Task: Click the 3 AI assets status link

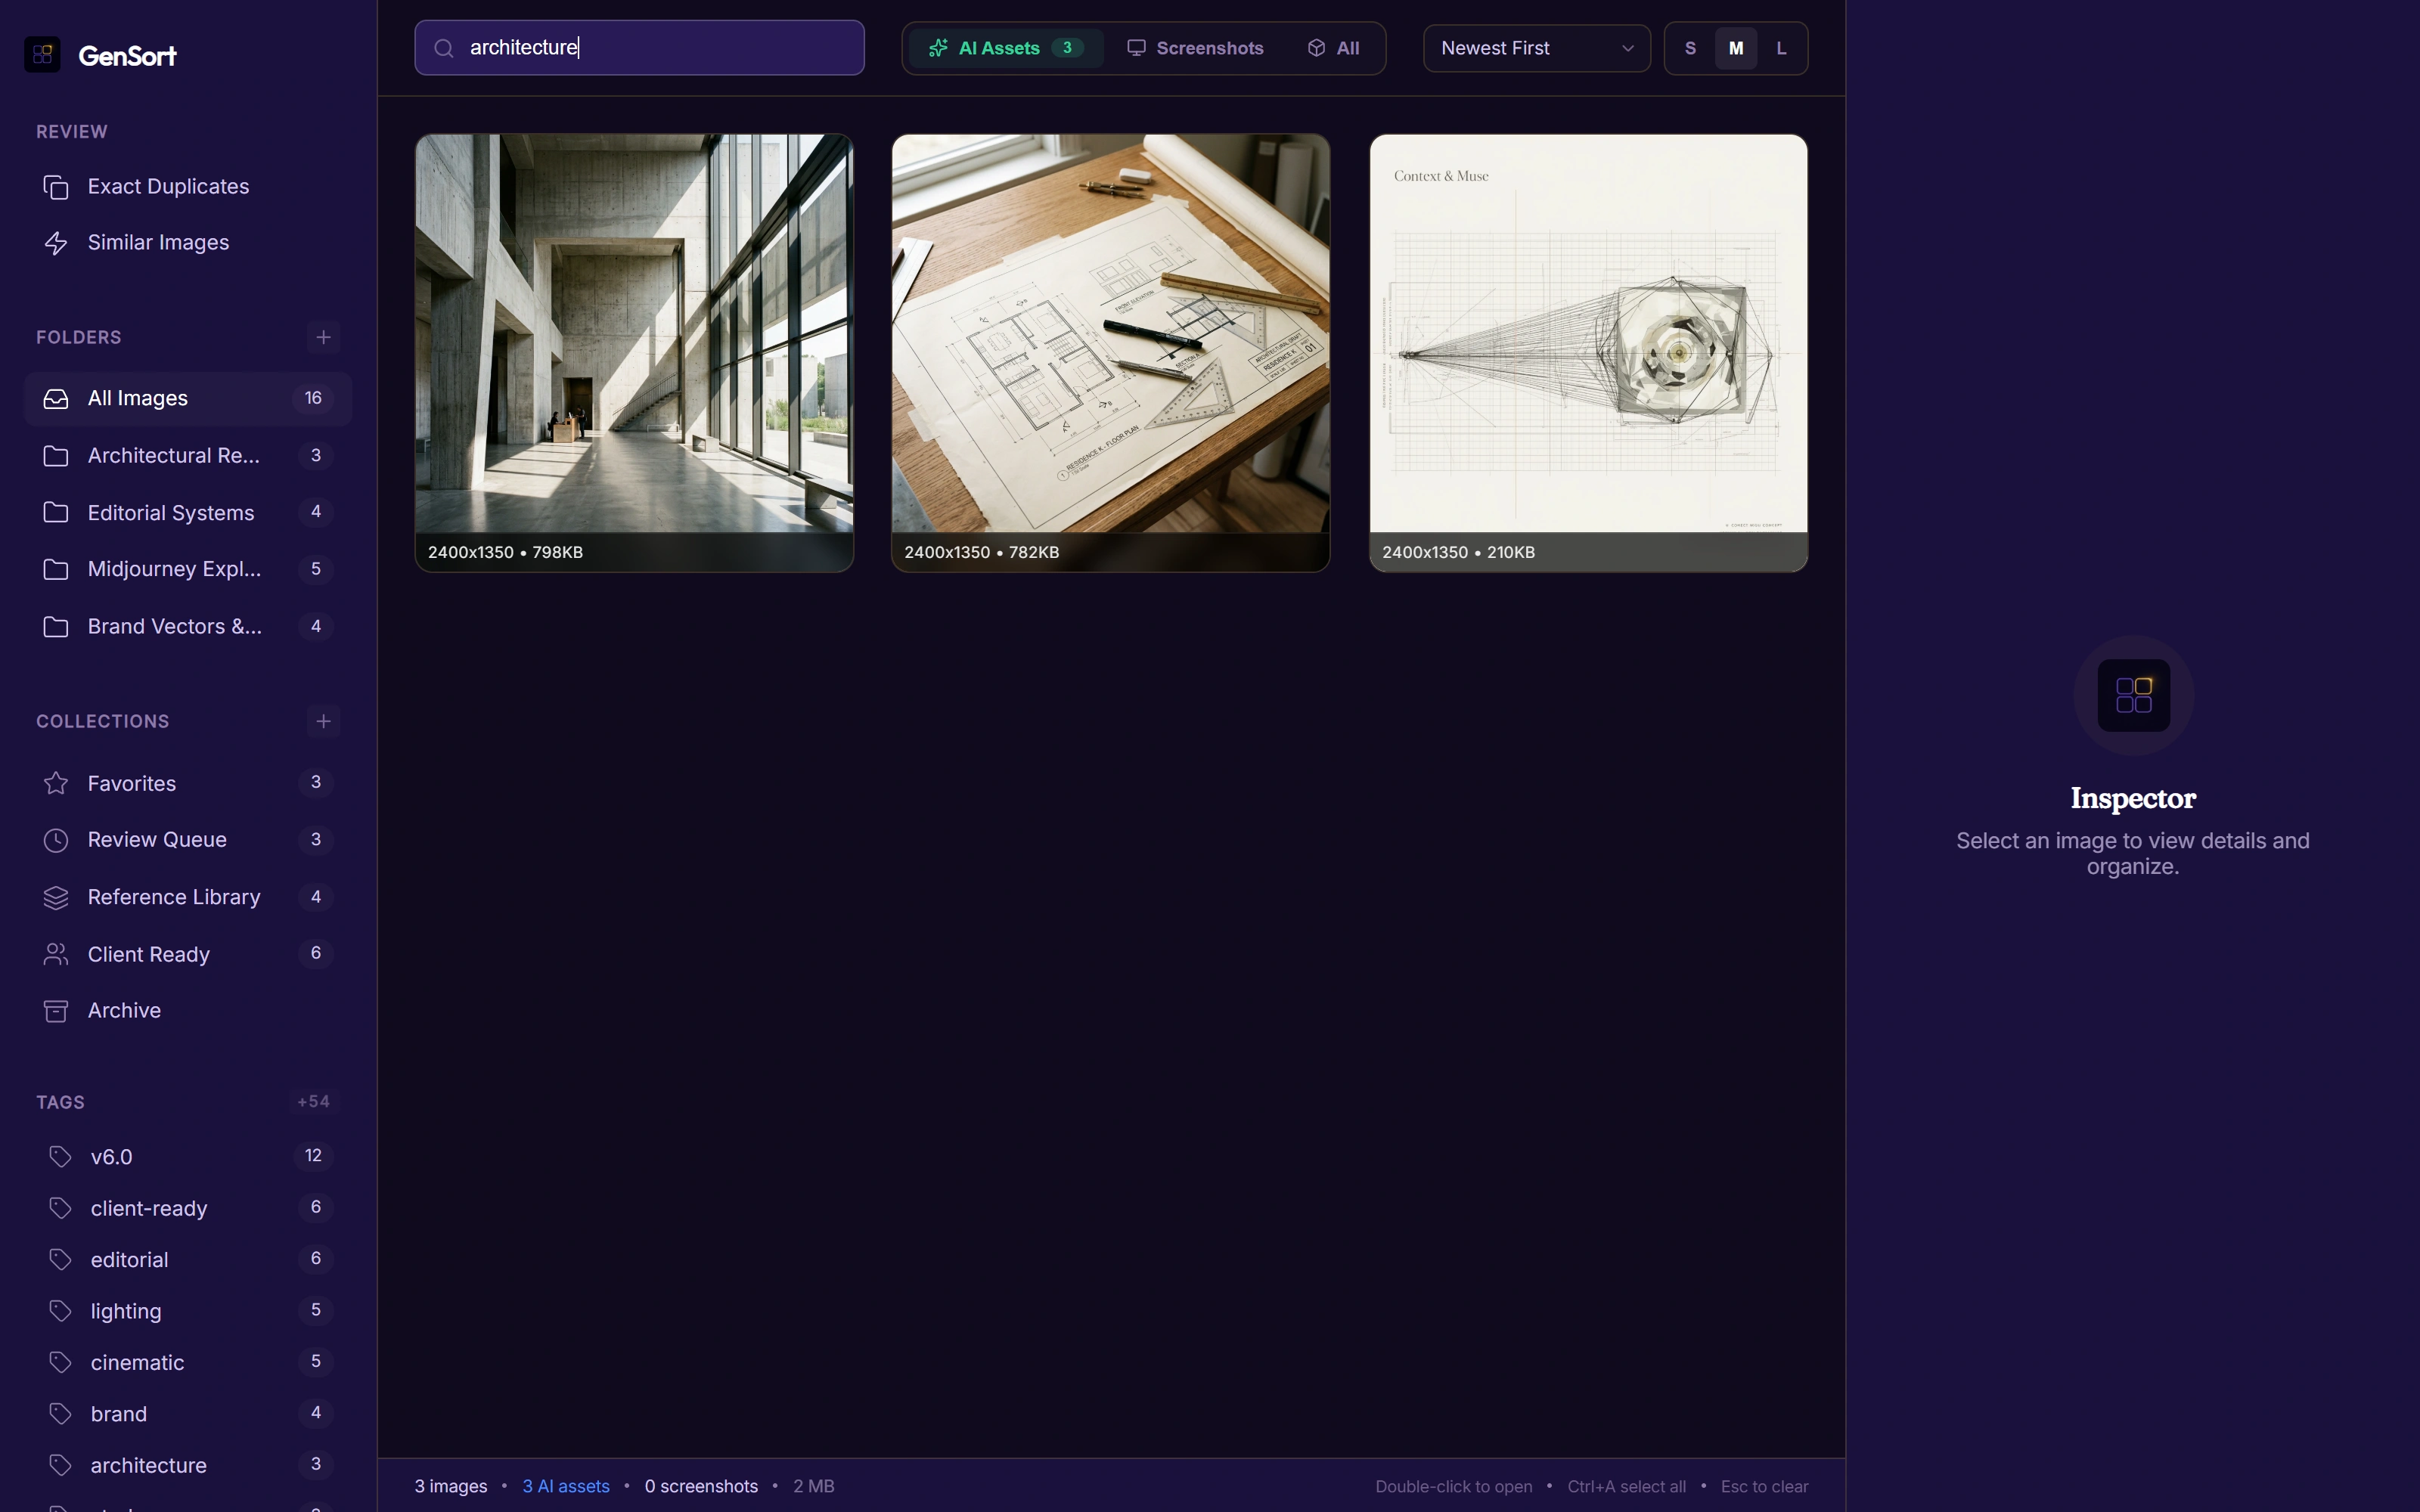Action: 566,1486
